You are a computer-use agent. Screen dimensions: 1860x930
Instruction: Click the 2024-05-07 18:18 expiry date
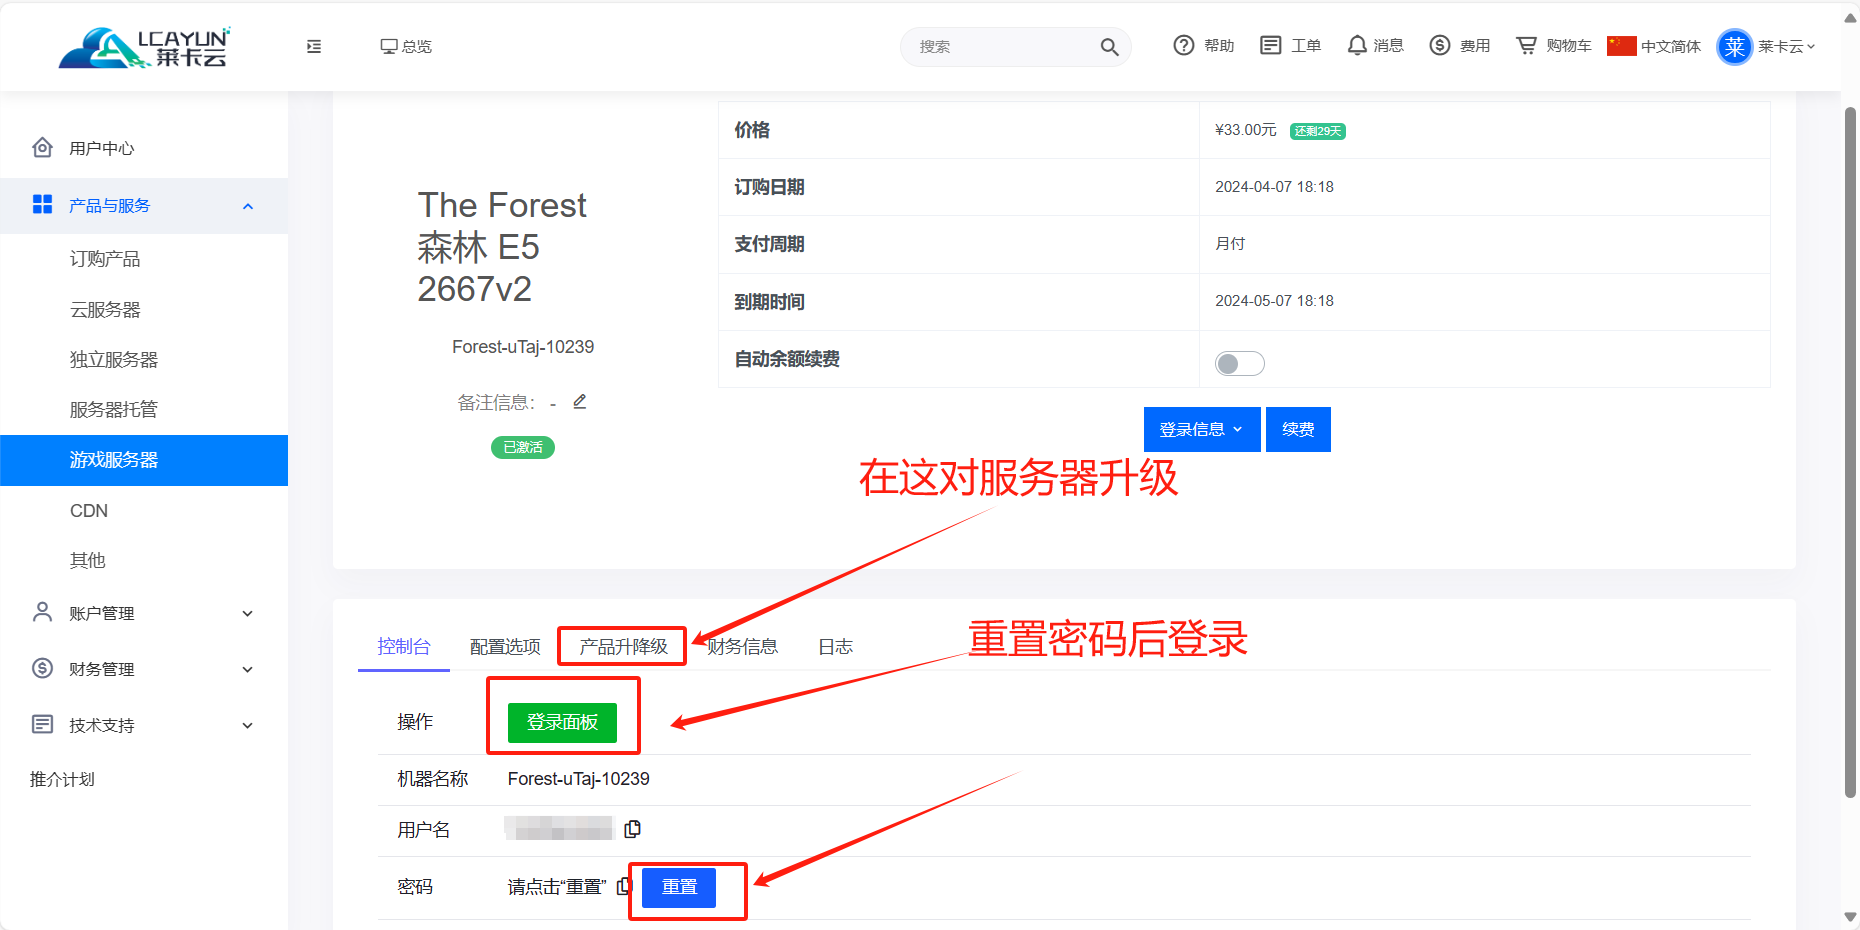click(1274, 301)
